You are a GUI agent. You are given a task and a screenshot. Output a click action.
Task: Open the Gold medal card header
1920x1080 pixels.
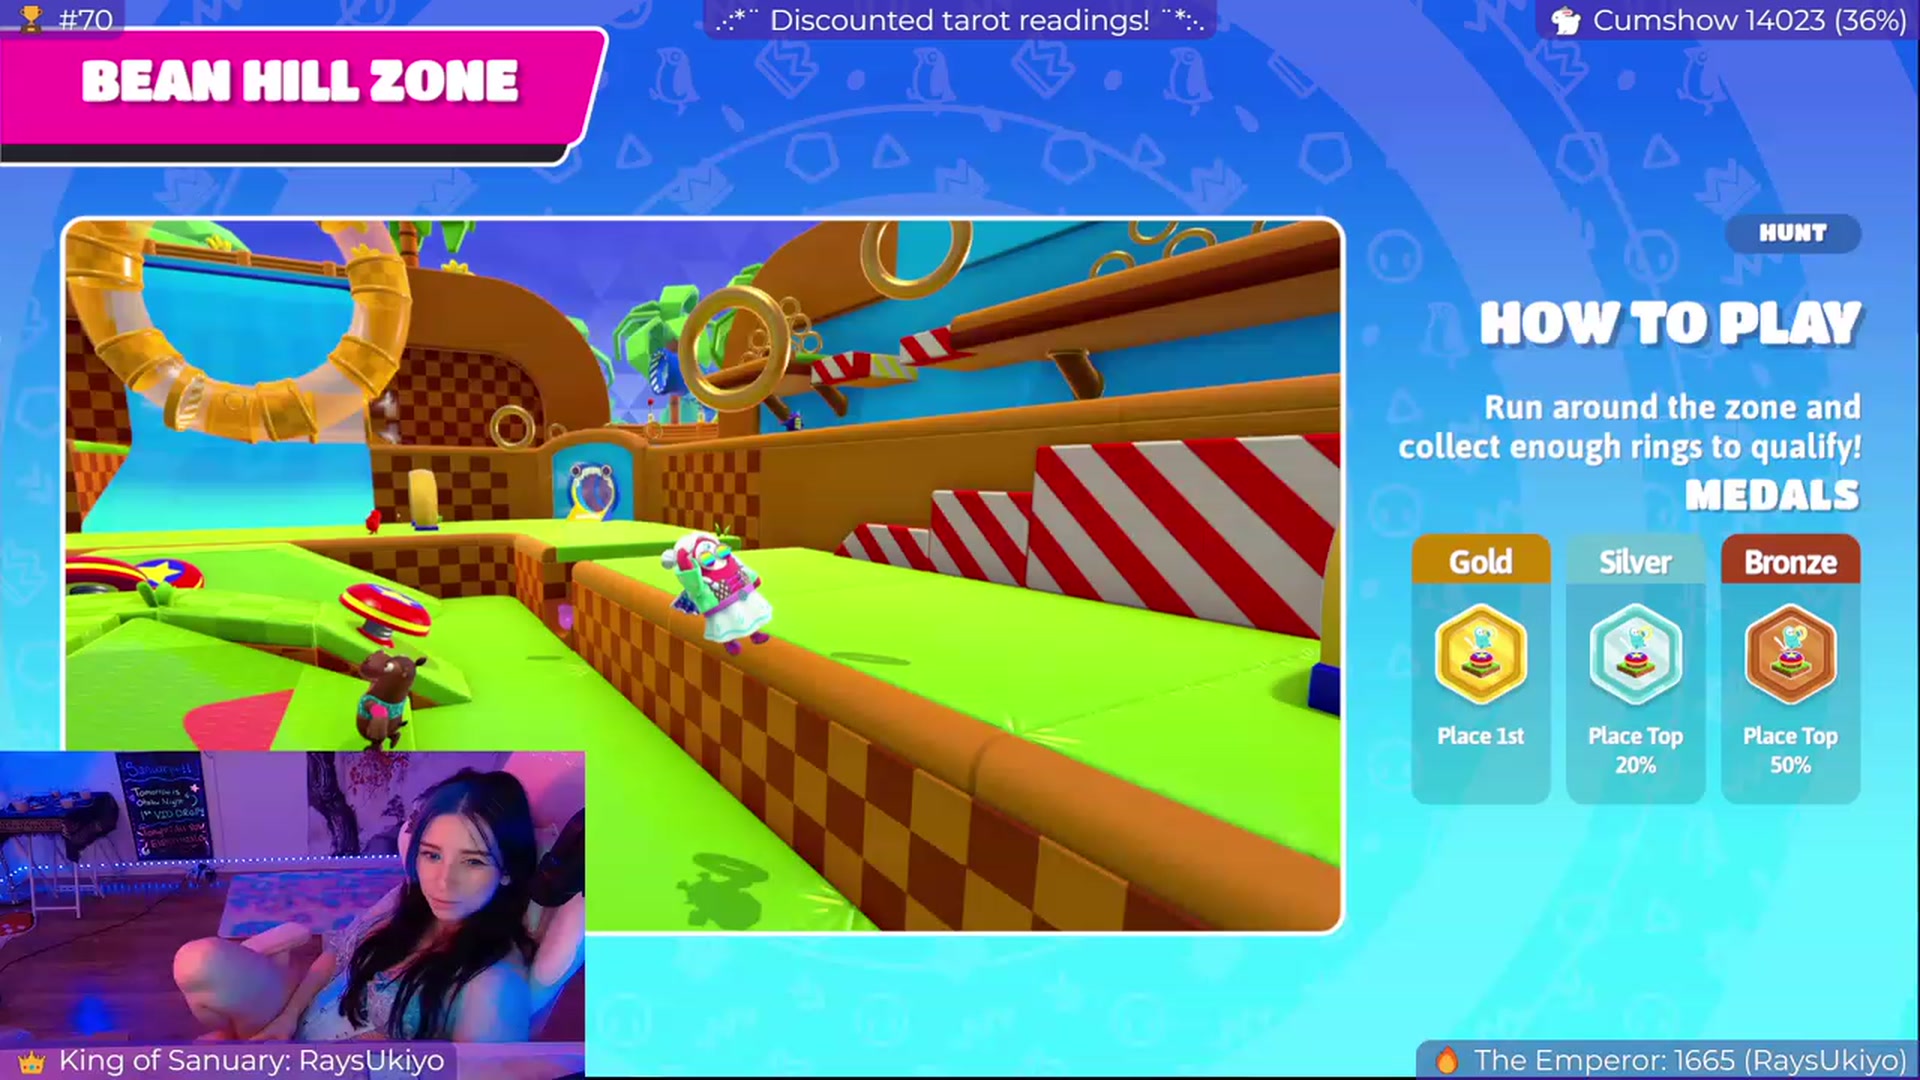tap(1481, 561)
